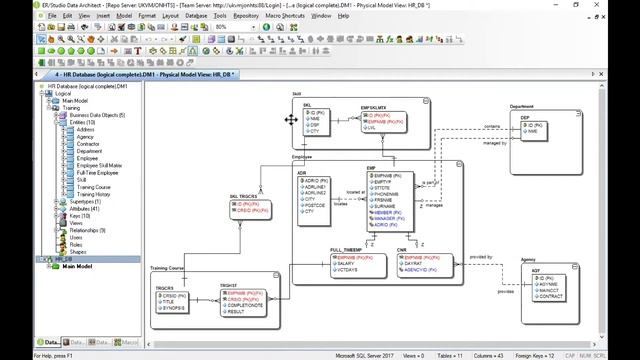Expand Main Model under Logical

(49, 101)
